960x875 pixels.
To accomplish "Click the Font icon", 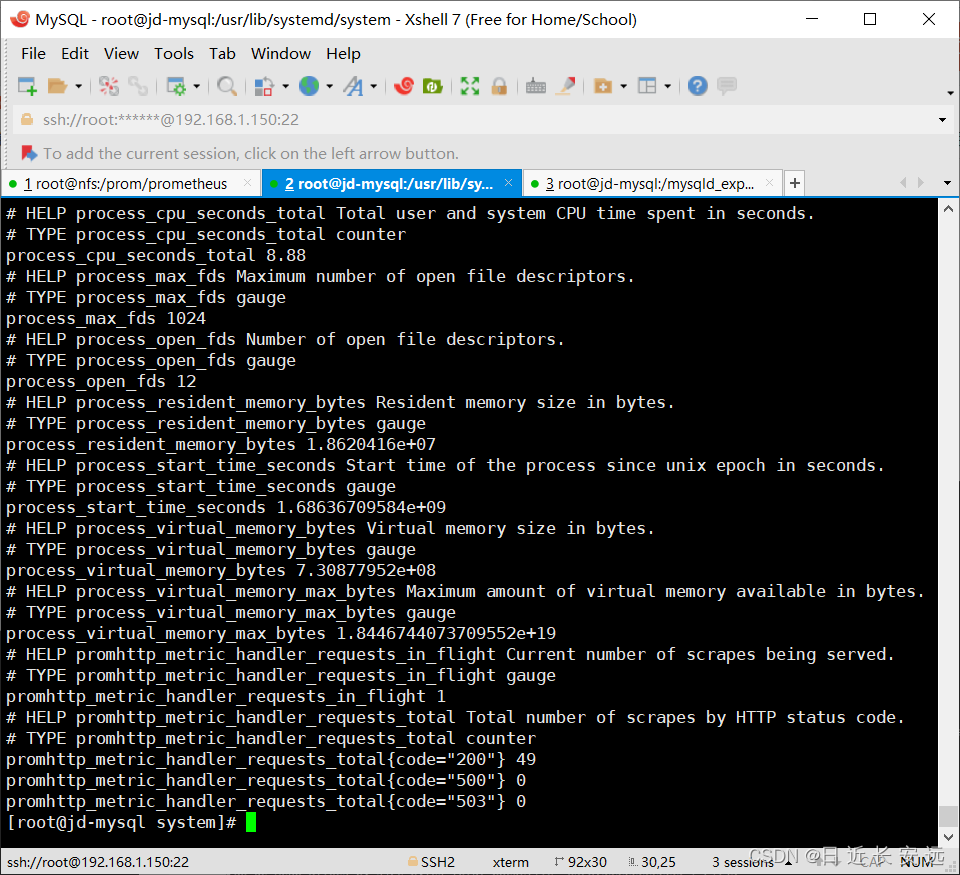I will point(353,86).
